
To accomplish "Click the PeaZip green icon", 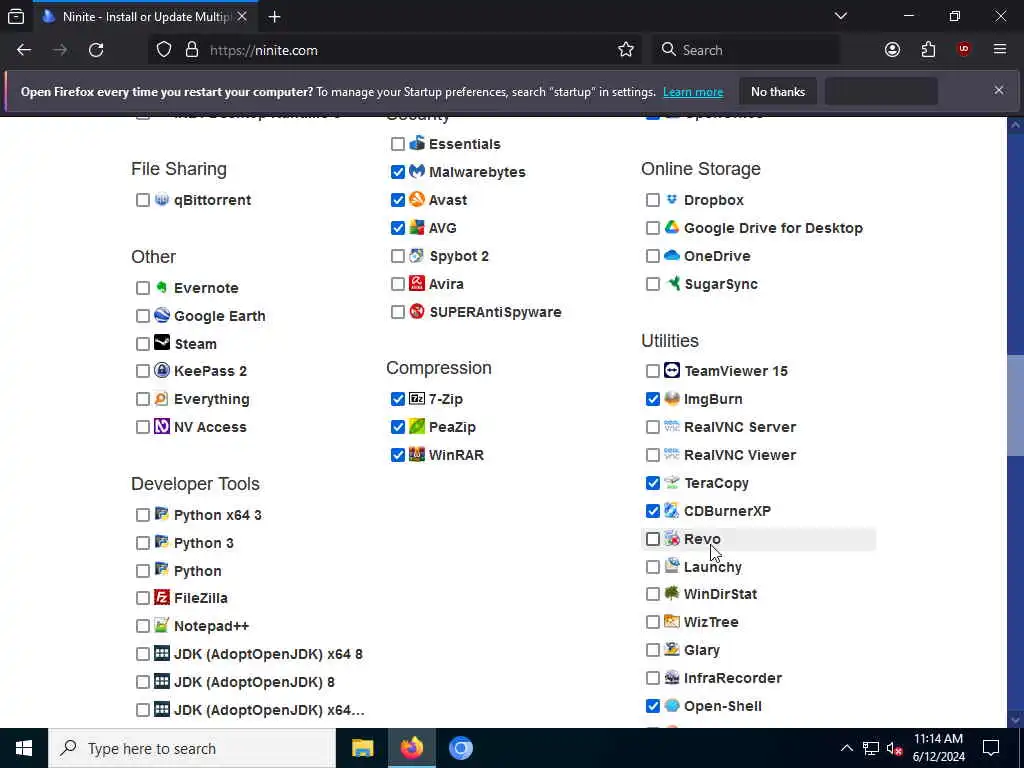I will coord(417,426).
